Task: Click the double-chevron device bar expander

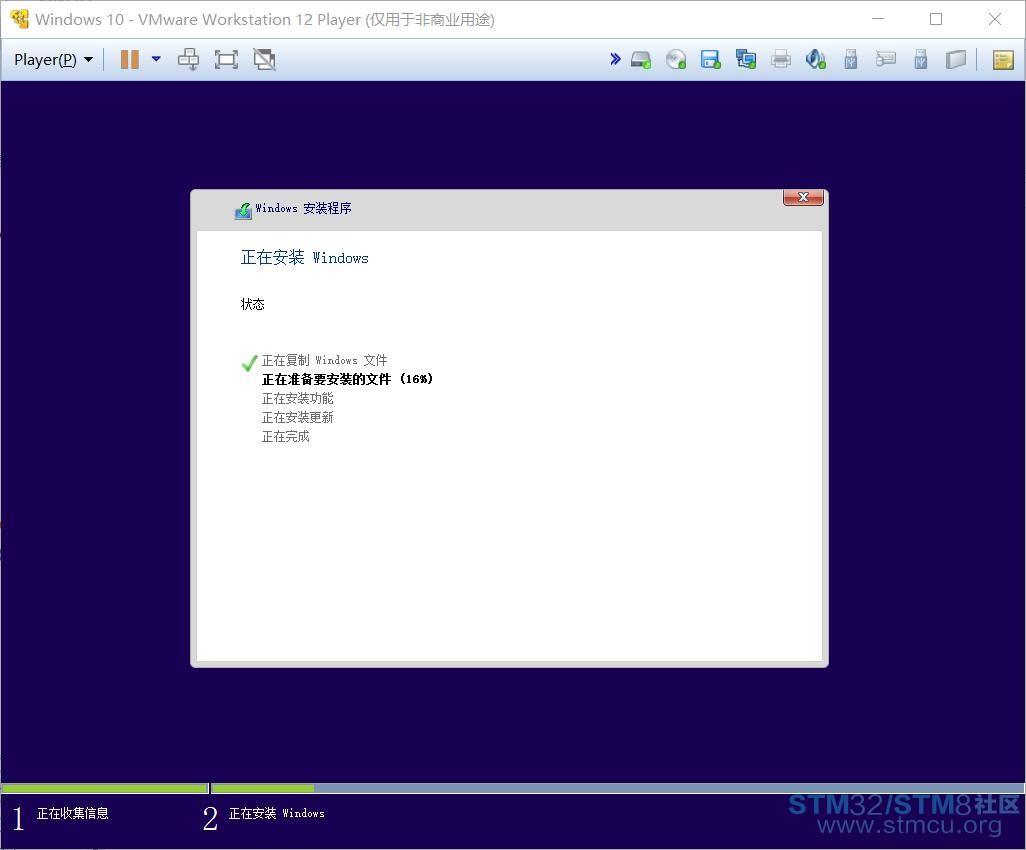Action: point(615,59)
